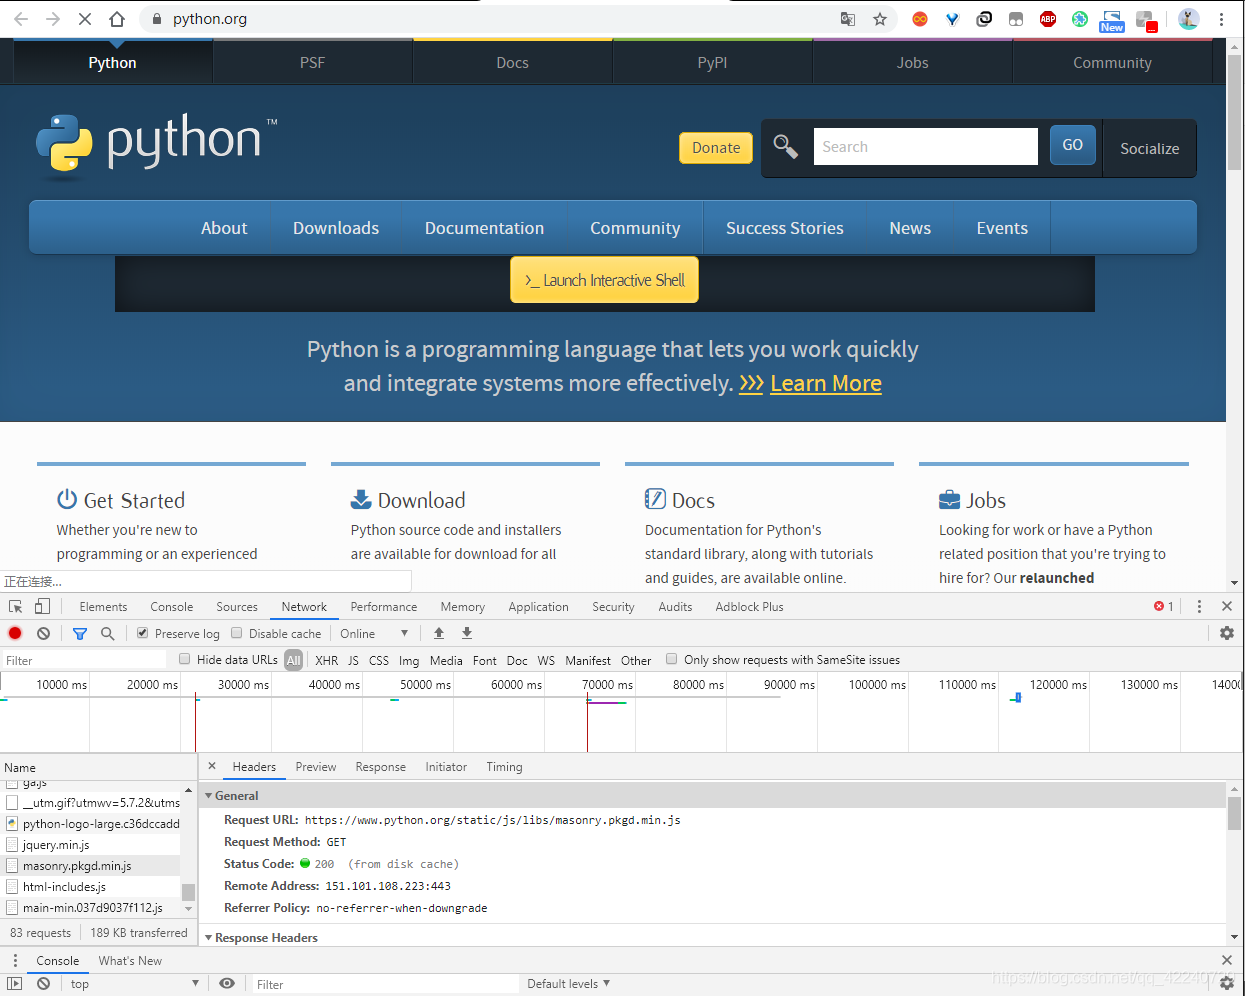Close the request details pane

[x=212, y=767]
